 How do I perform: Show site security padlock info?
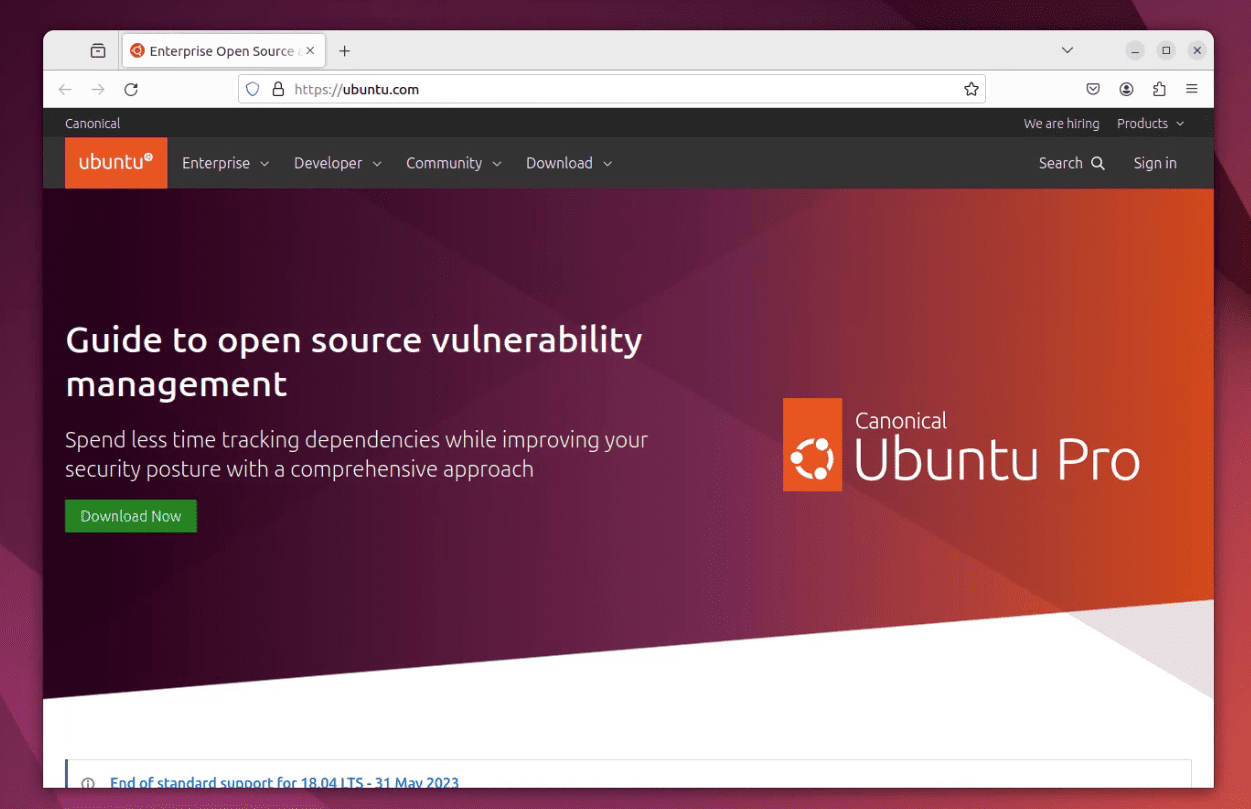point(279,89)
